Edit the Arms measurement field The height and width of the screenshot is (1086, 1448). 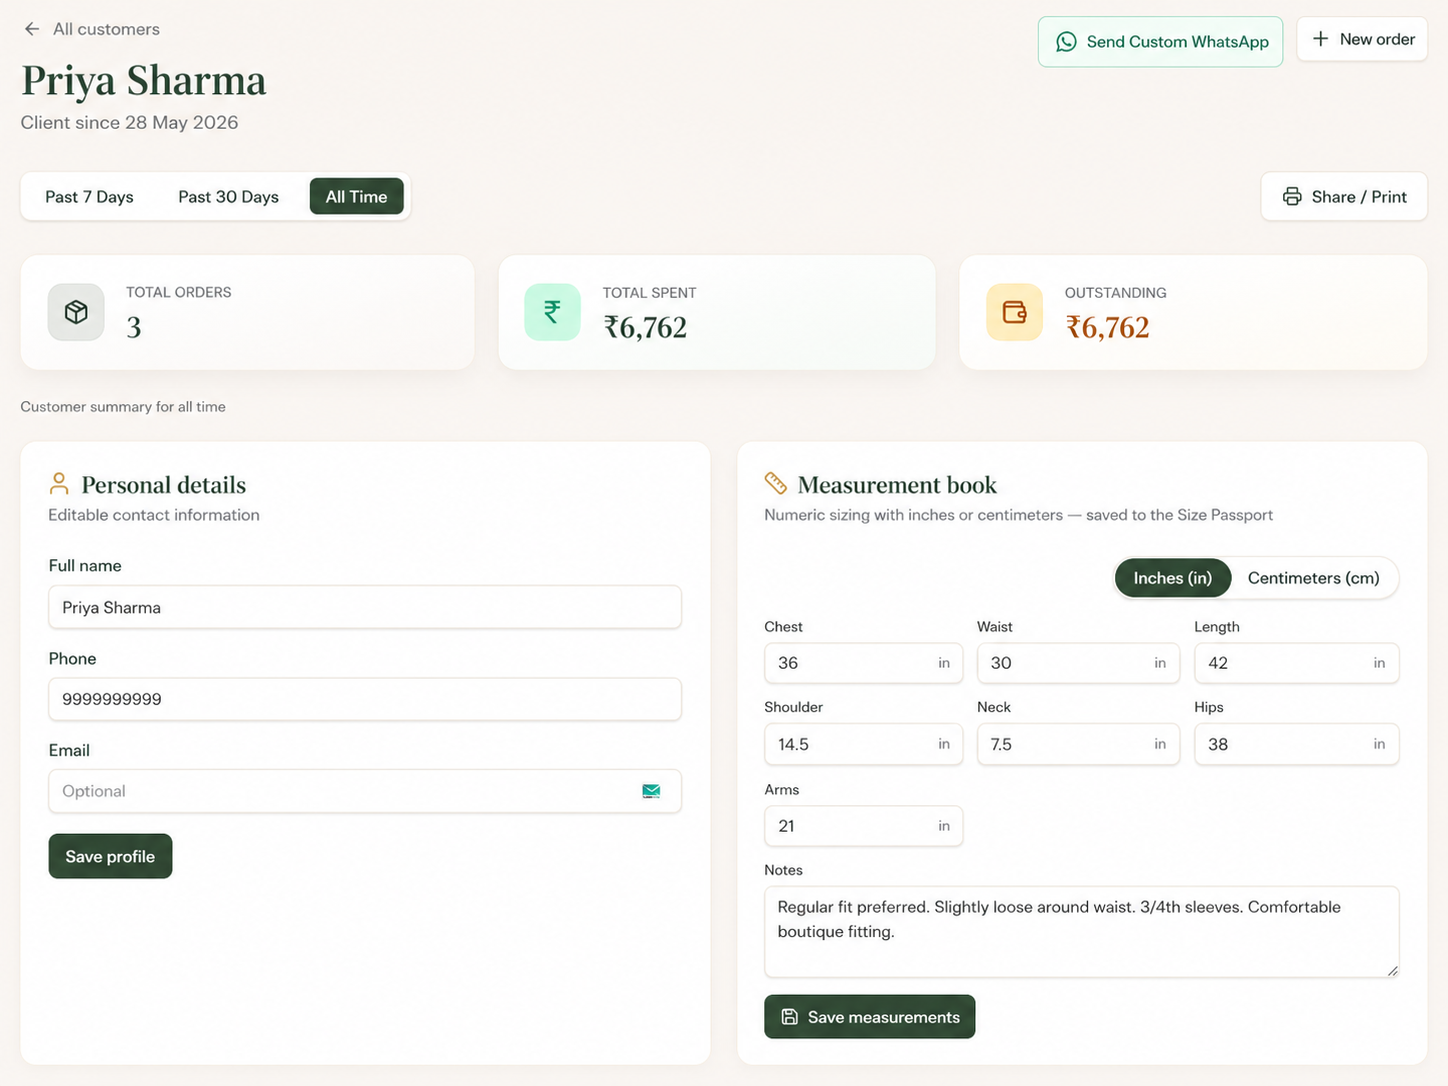[x=863, y=826]
